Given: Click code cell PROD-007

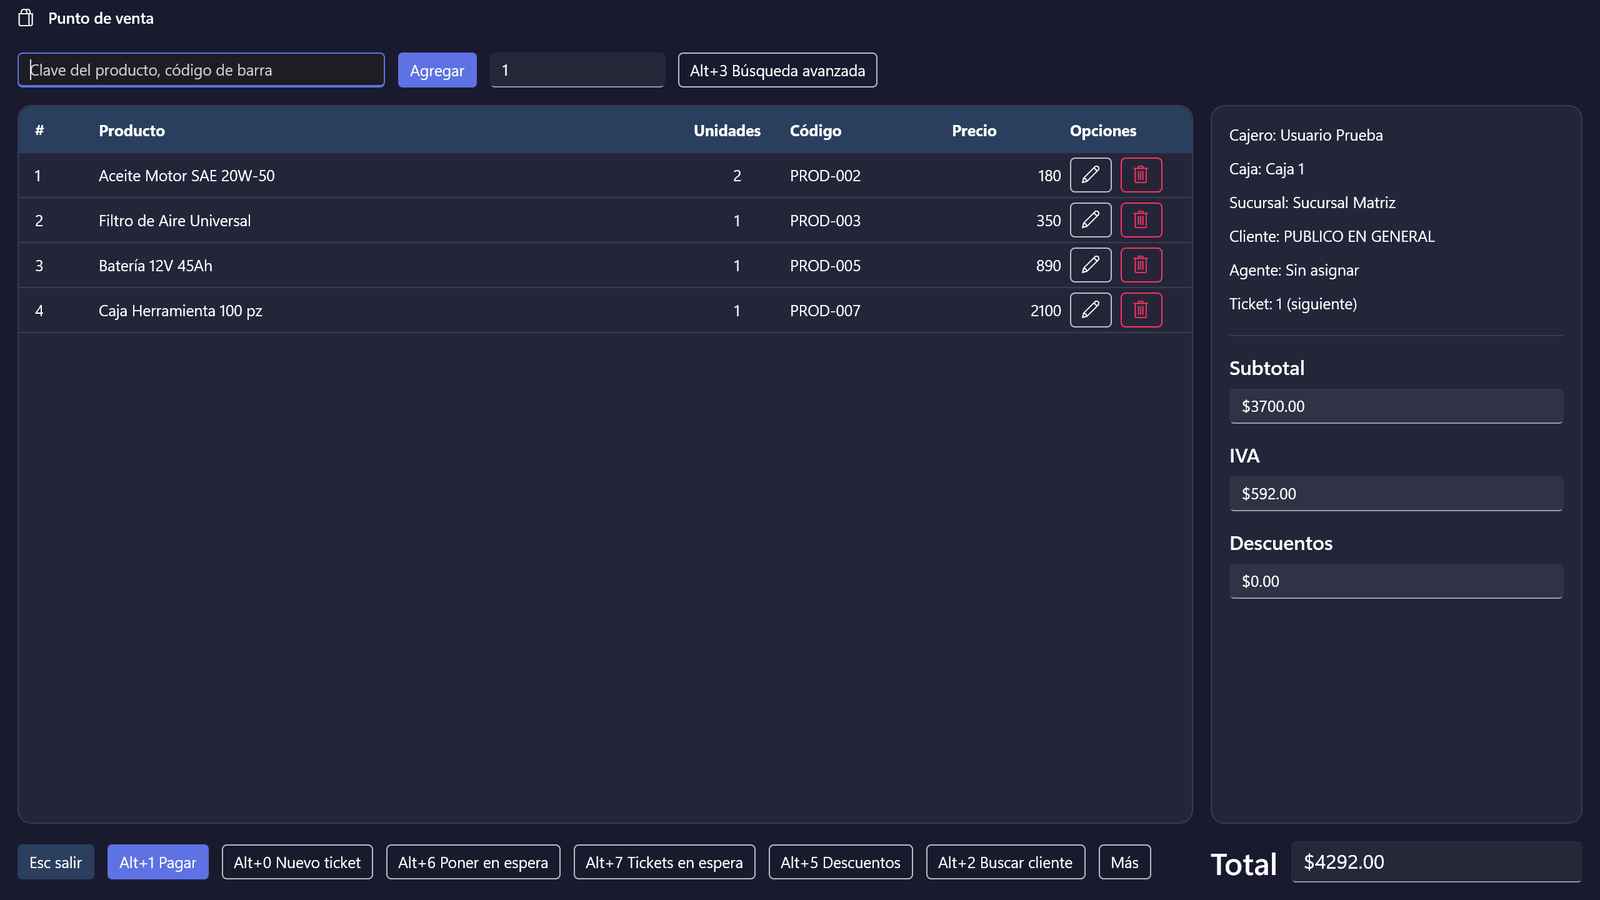Looking at the screenshot, I should 825,311.
